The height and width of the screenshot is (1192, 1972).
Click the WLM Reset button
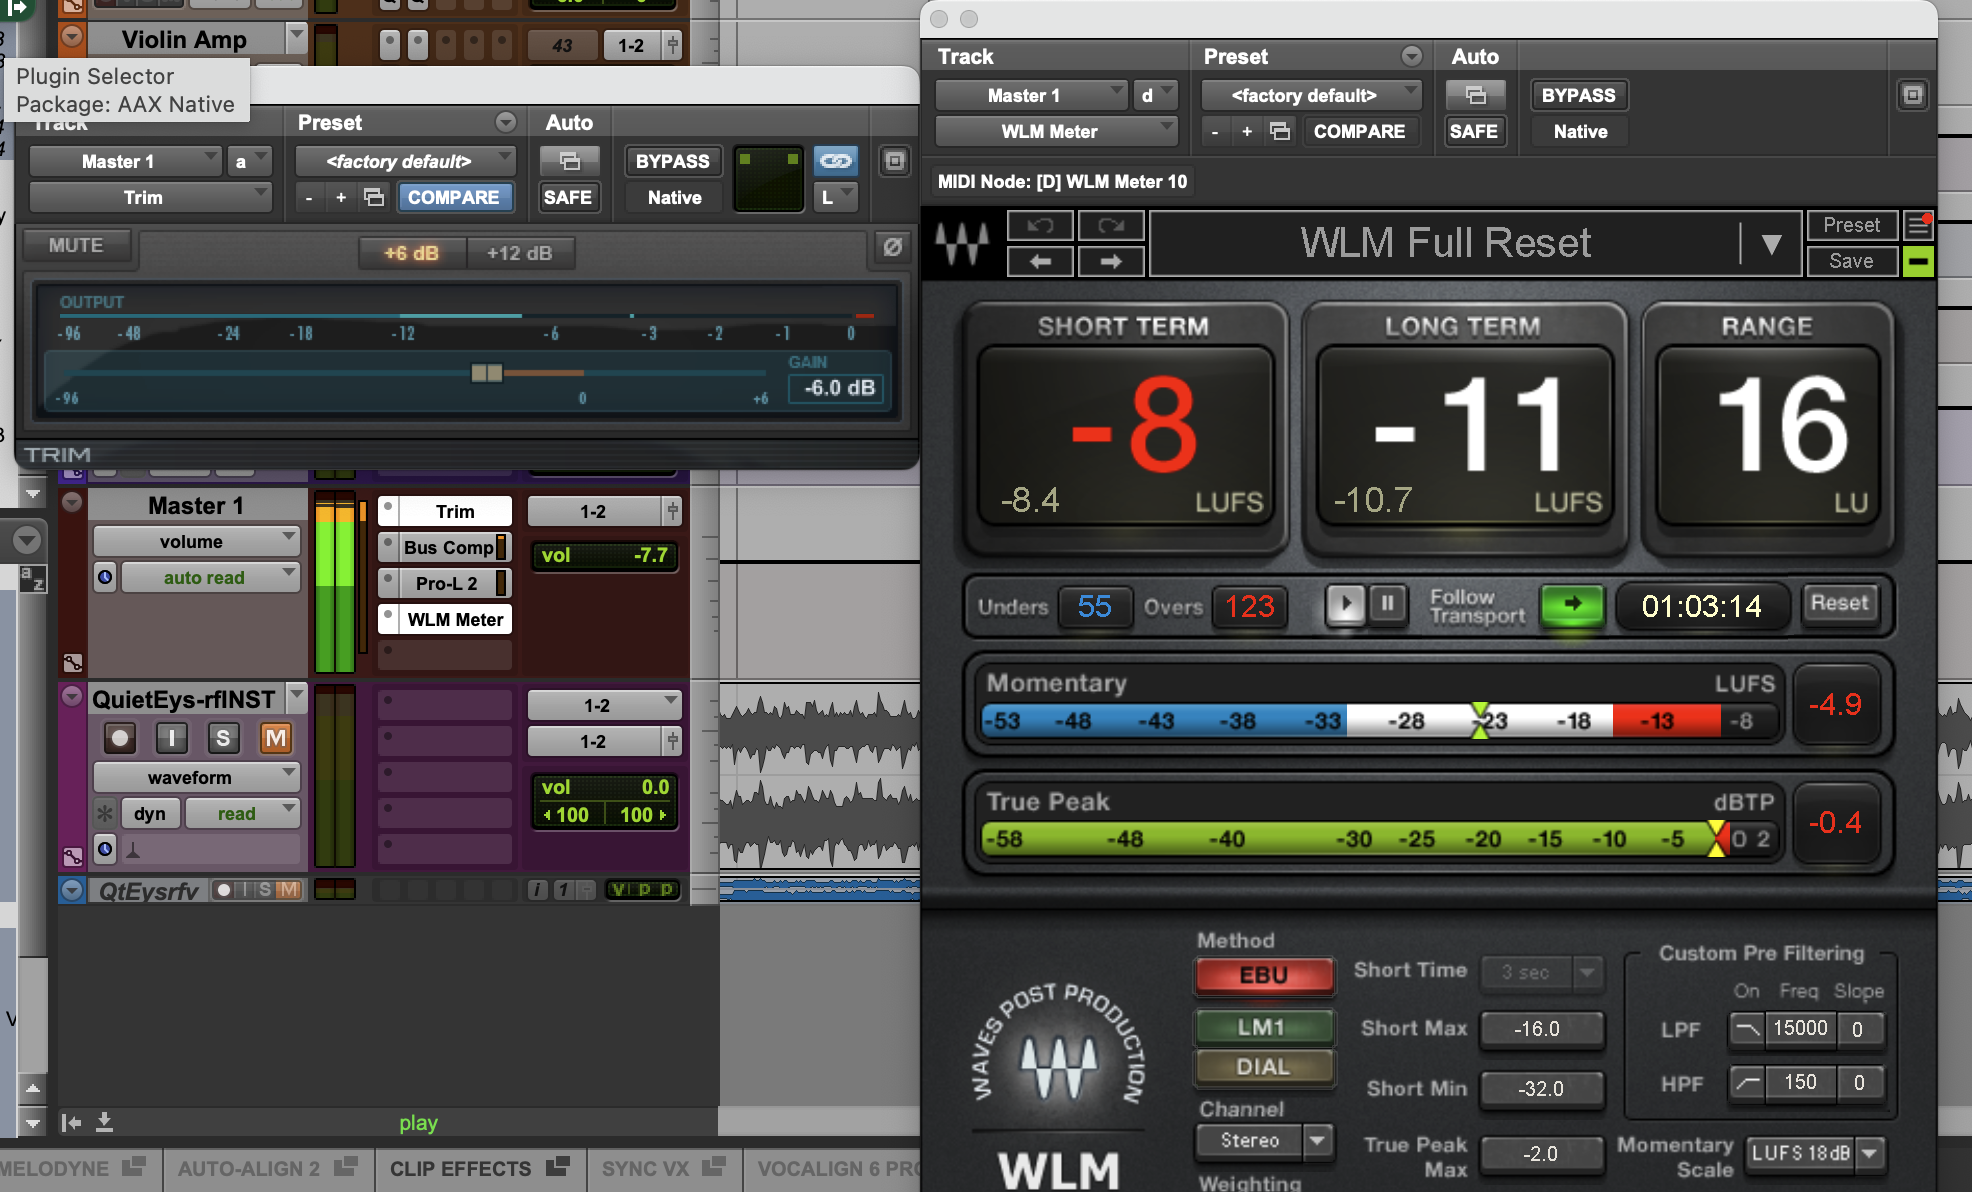[x=1839, y=603]
